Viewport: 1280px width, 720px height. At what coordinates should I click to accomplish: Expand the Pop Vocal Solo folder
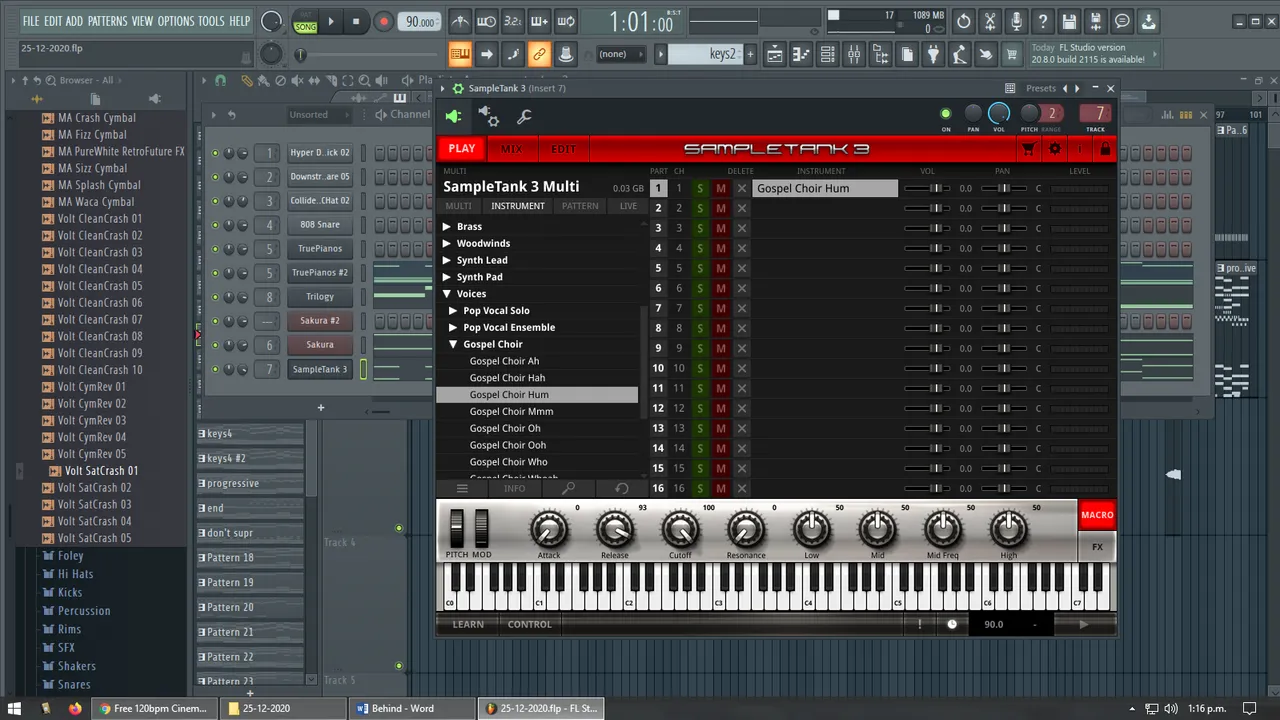click(453, 311)
